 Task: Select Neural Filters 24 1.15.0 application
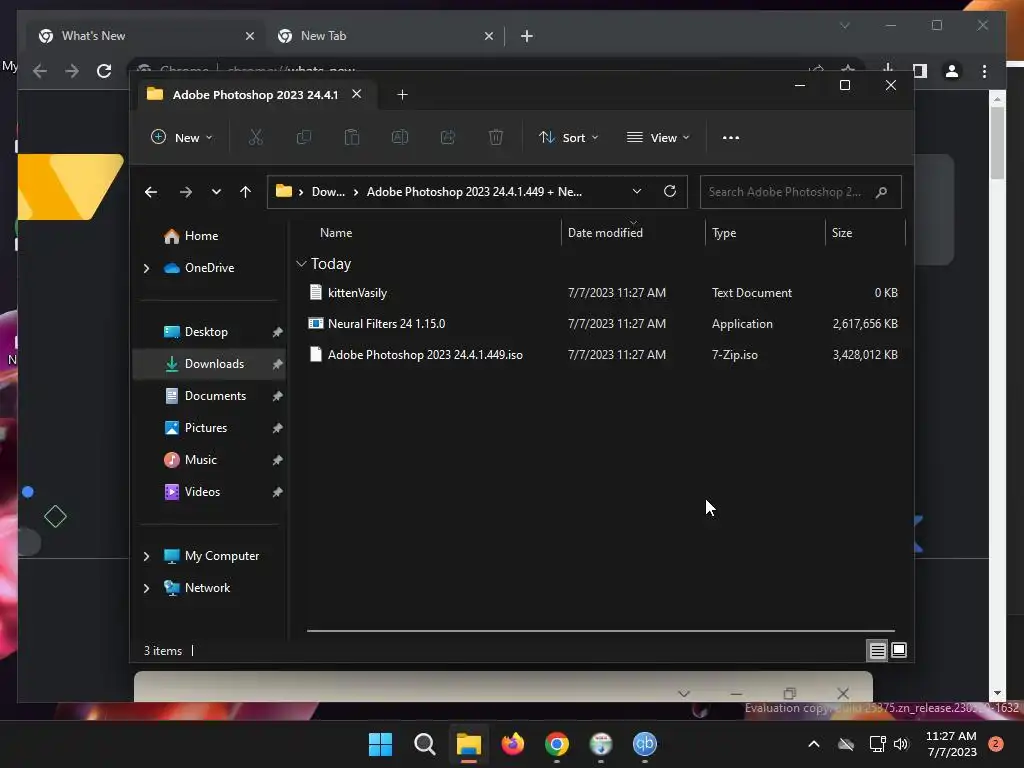(601, 324)
